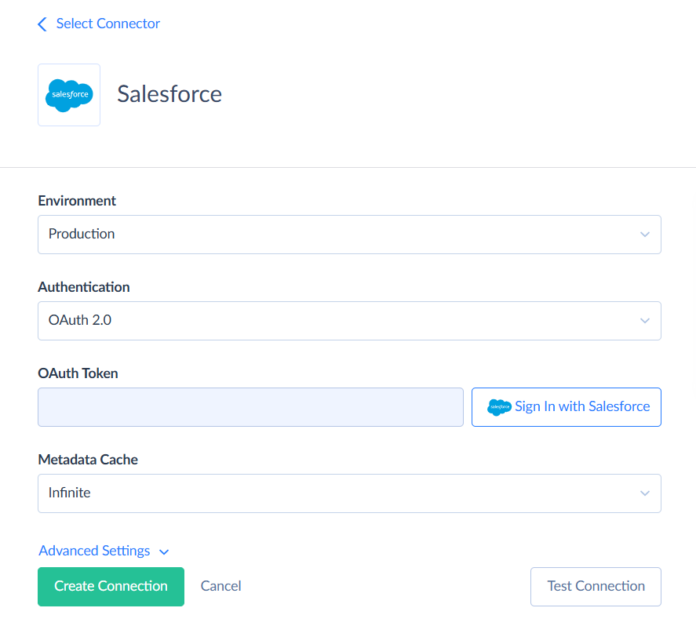
Task: Click the Metadata Cache chevron arrow
Action: coord(645,494)
